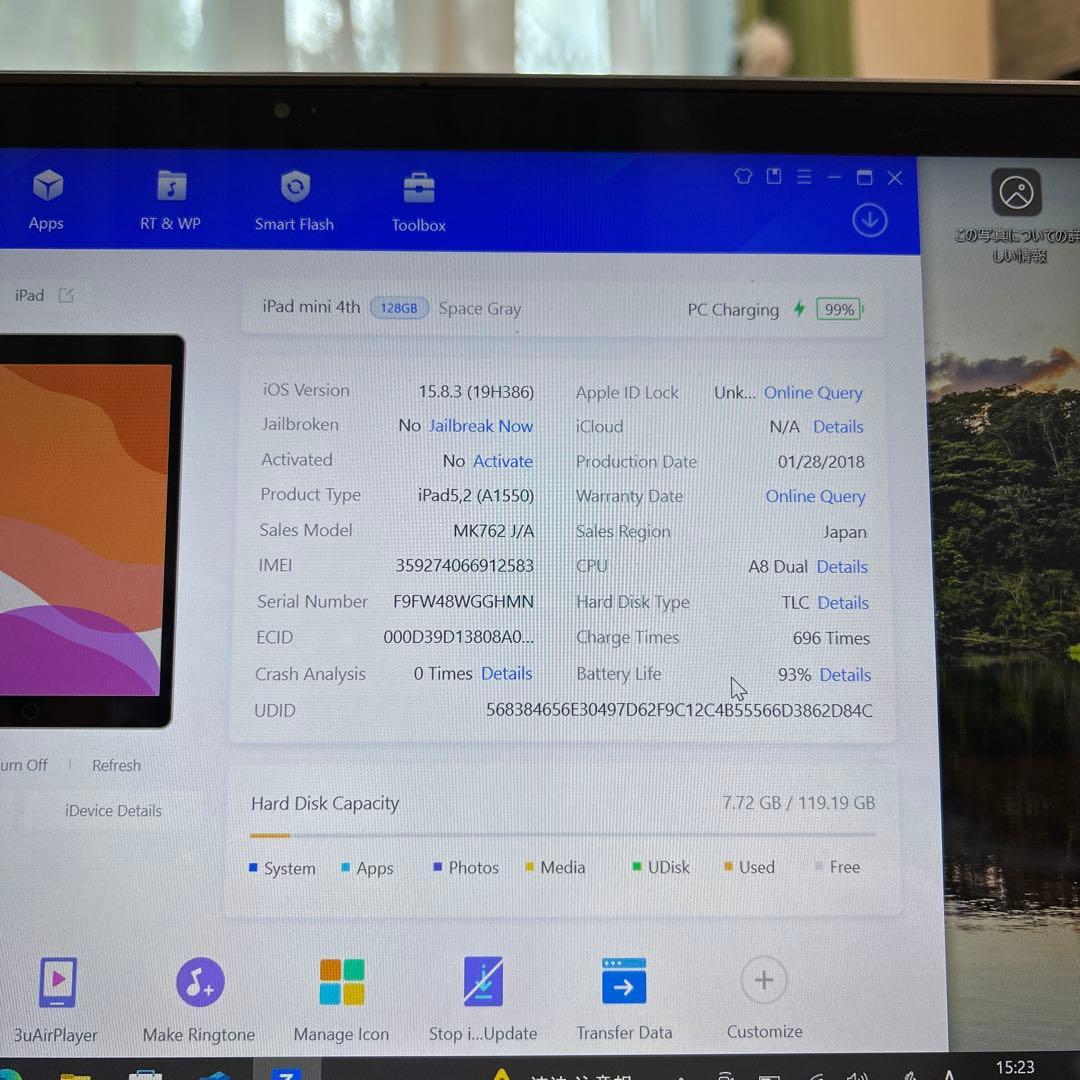Open RT & WP ringtones and wallpapers

coord(171,188)
